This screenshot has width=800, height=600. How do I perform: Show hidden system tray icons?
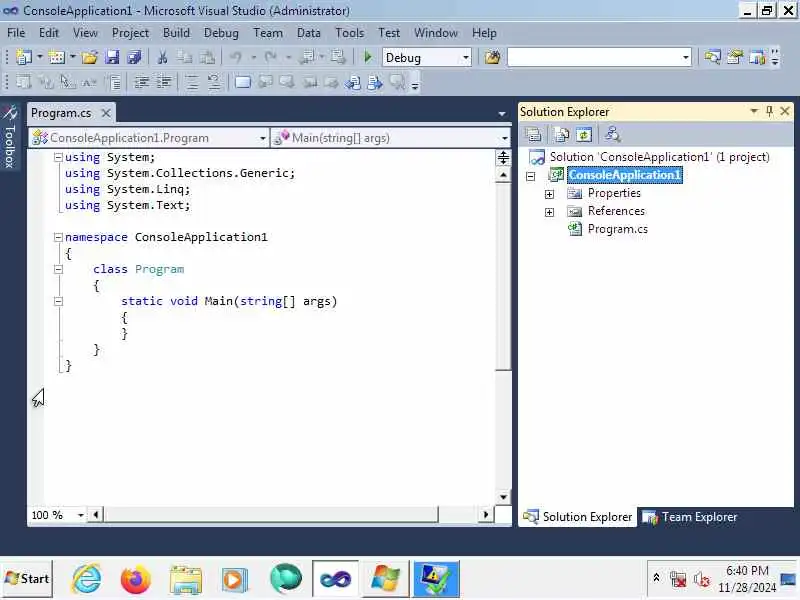click(x=656, y=578)
